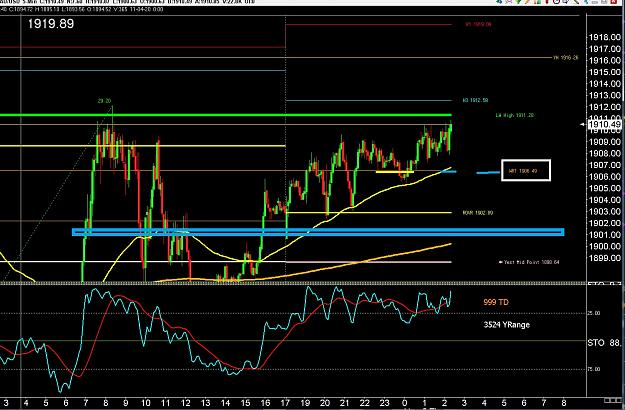Click the Yest Mid Point level label

pos(529,262)
